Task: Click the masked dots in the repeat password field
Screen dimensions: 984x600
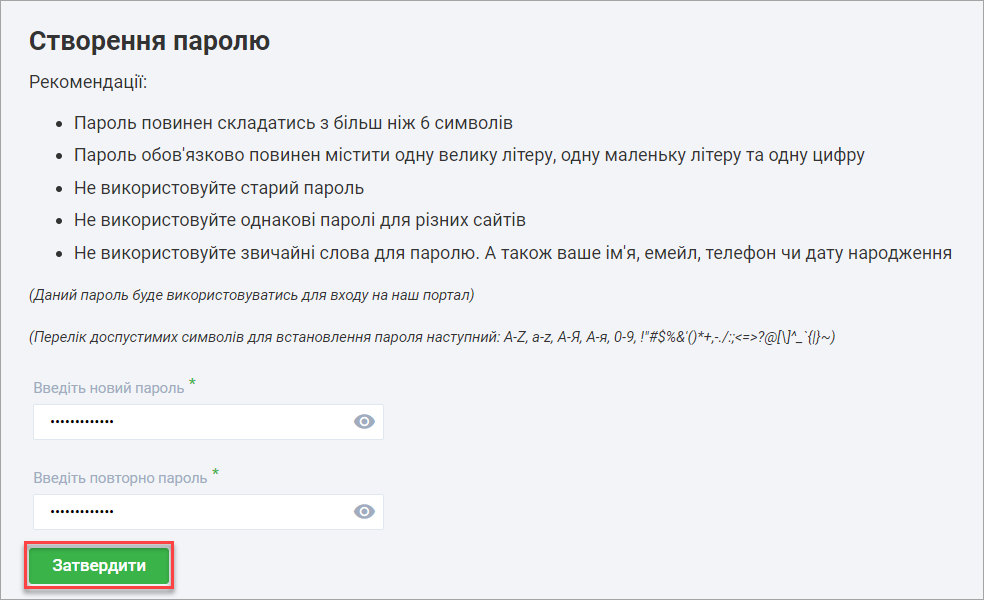Action: (x=82, y=512)
